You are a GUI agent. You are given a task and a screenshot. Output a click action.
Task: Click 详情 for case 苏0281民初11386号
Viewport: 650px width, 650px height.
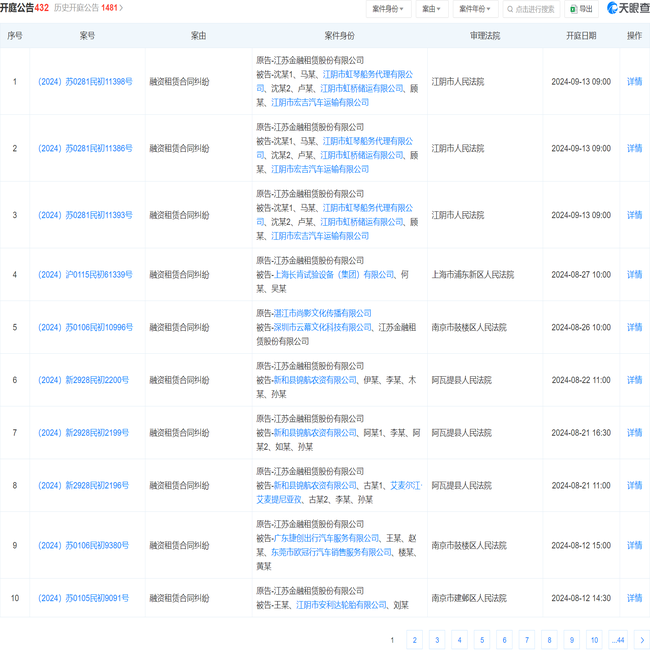point(634,148)
